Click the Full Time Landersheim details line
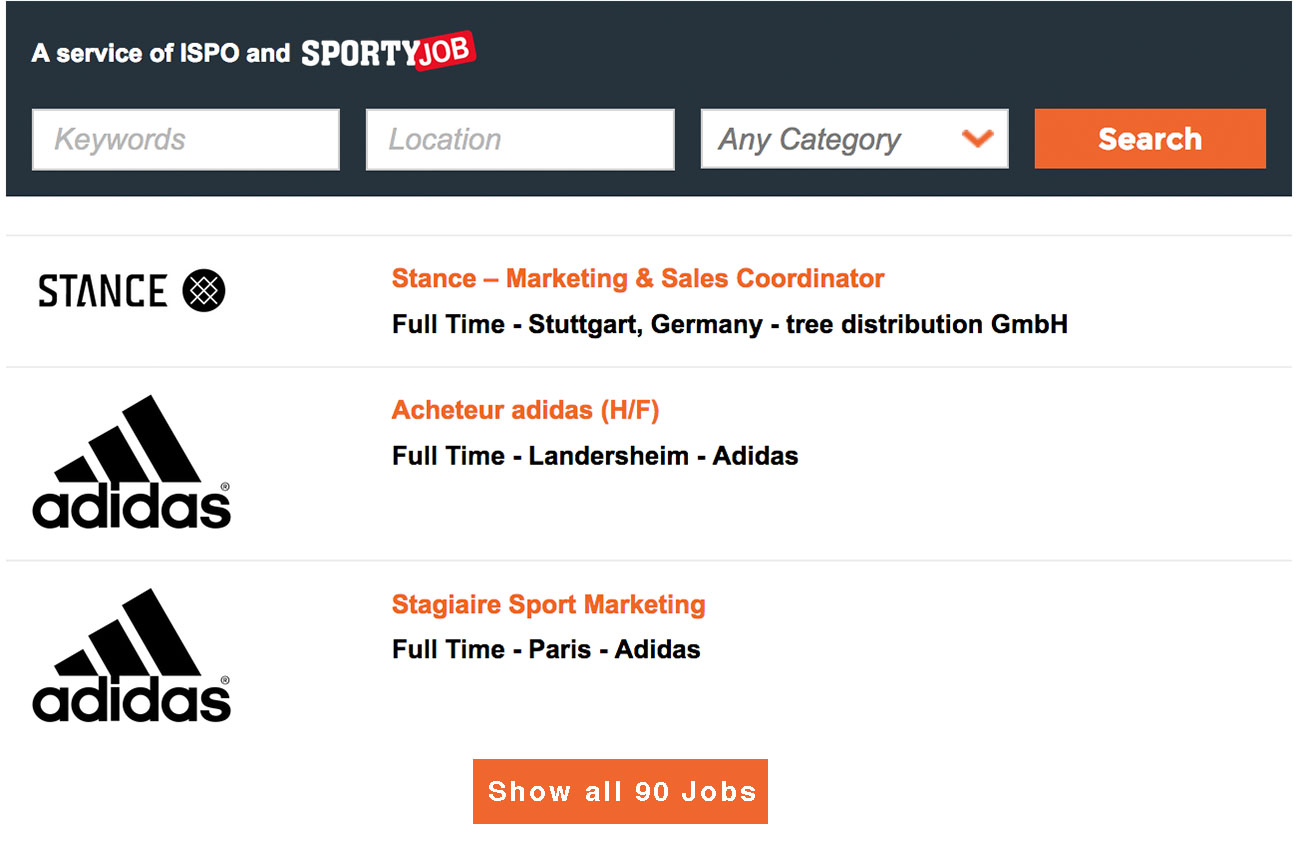1296x862 pixels. [x=595, y=456]
